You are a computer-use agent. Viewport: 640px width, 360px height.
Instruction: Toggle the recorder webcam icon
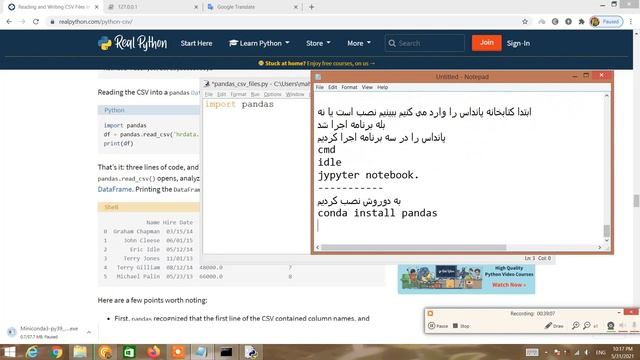click(611, 326)
